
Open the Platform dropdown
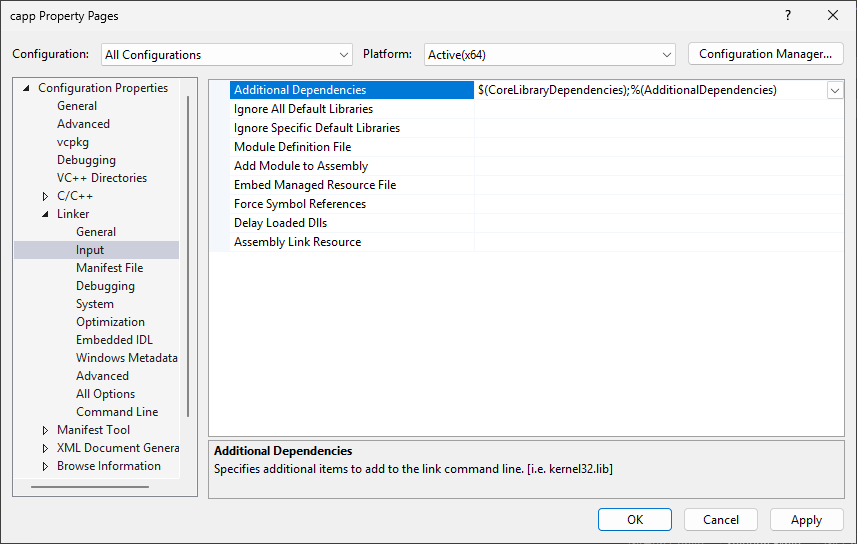point(549,55)
